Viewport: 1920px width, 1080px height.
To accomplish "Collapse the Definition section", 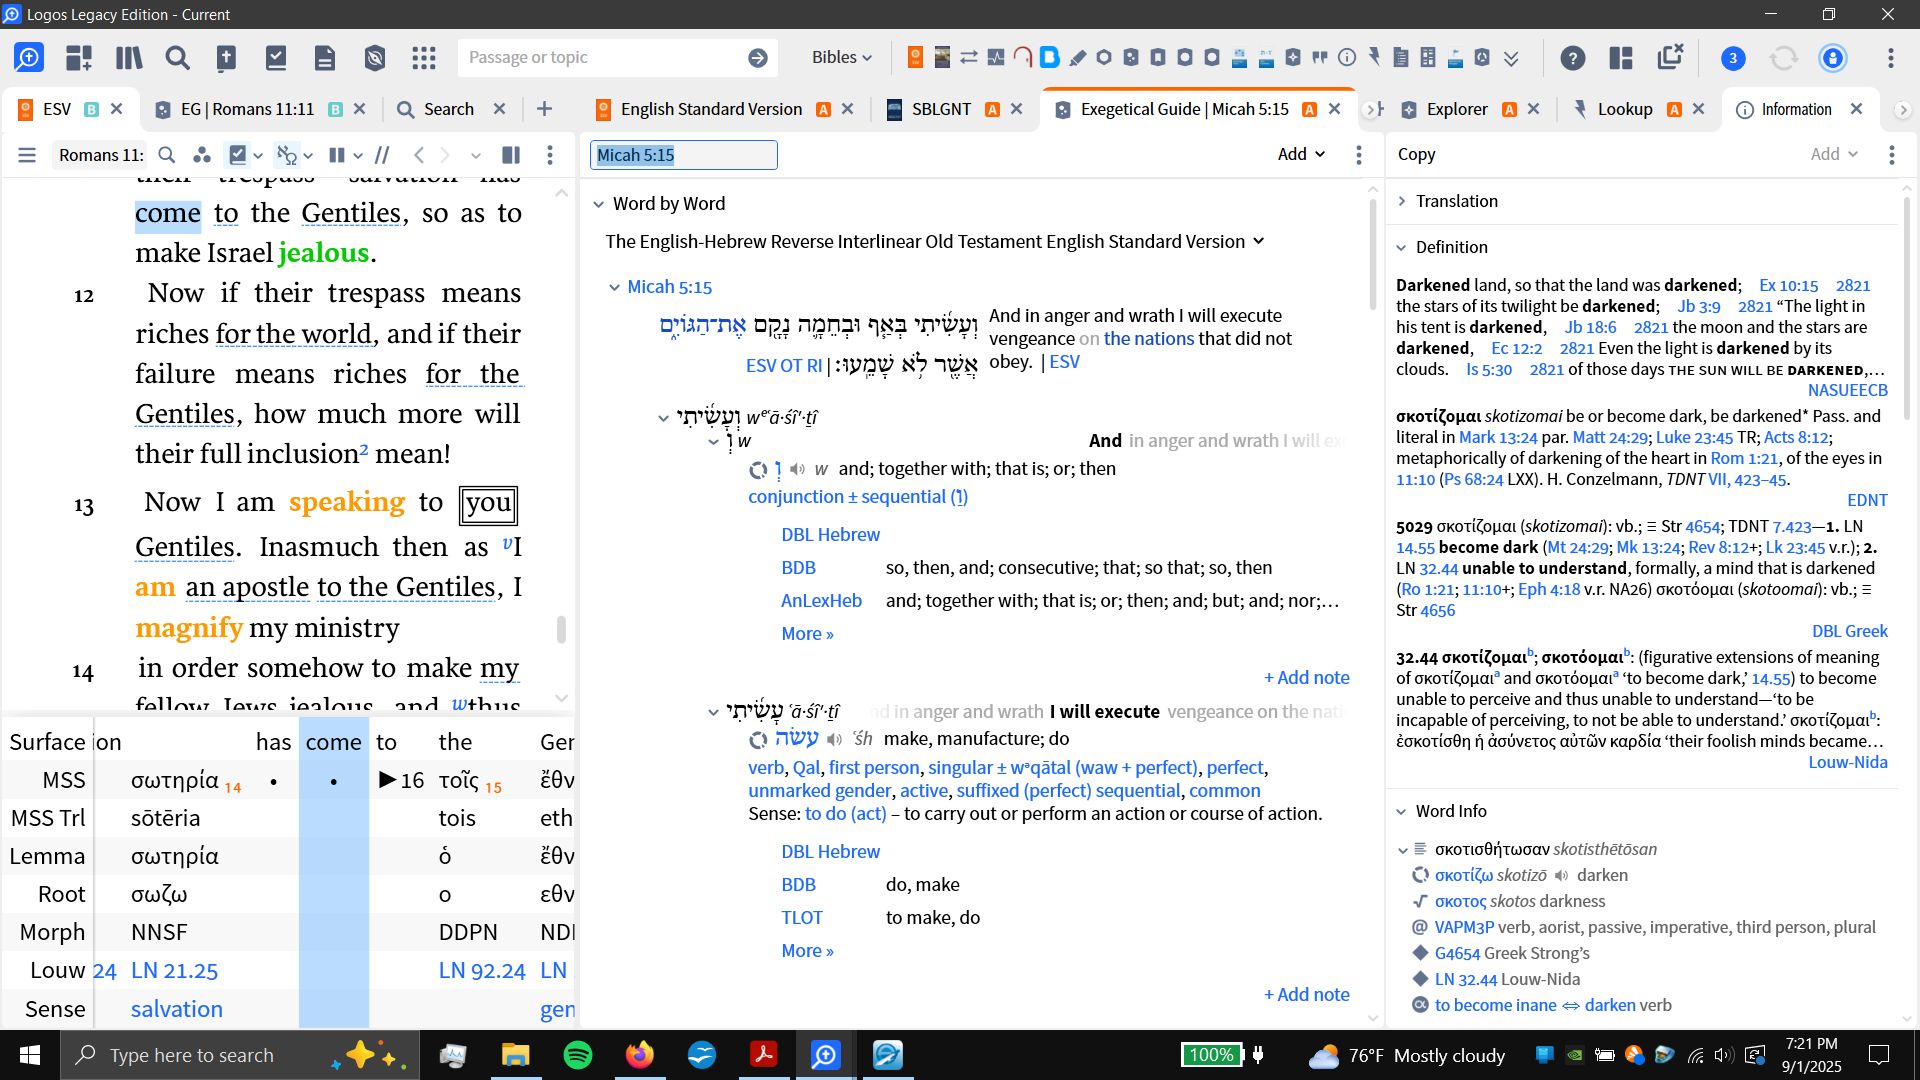I will [1402, 247].
